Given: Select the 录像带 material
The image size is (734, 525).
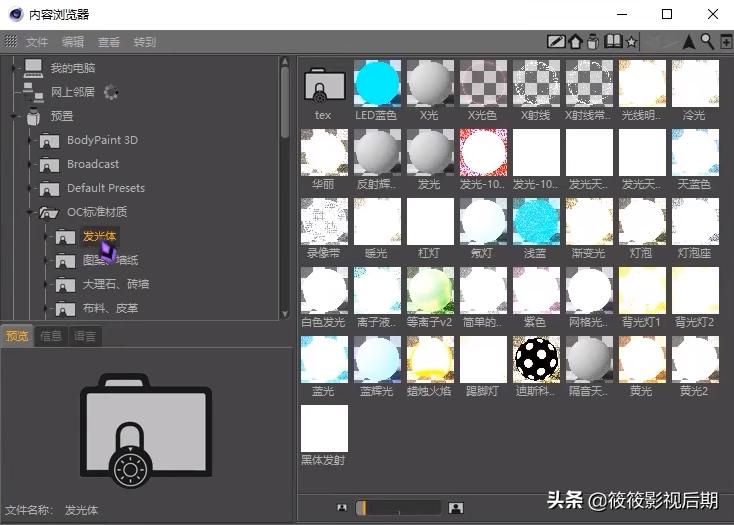Looking at the screenshot, I should [324, 221].
